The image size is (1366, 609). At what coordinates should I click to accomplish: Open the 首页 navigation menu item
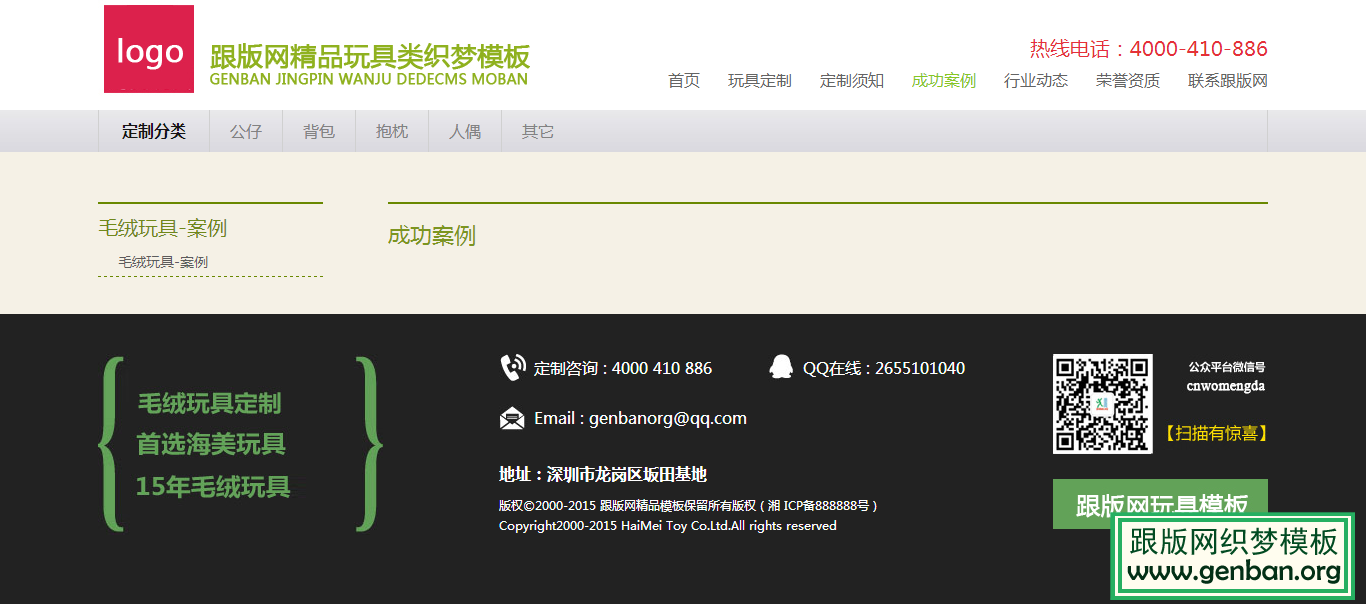click(x=684, y=81)
